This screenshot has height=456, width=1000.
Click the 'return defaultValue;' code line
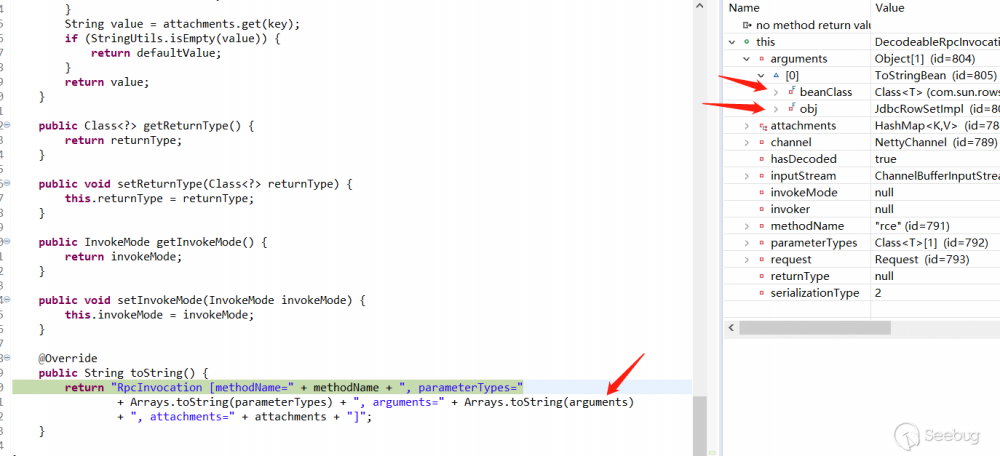pyautogui.click(x=156, y=53)
